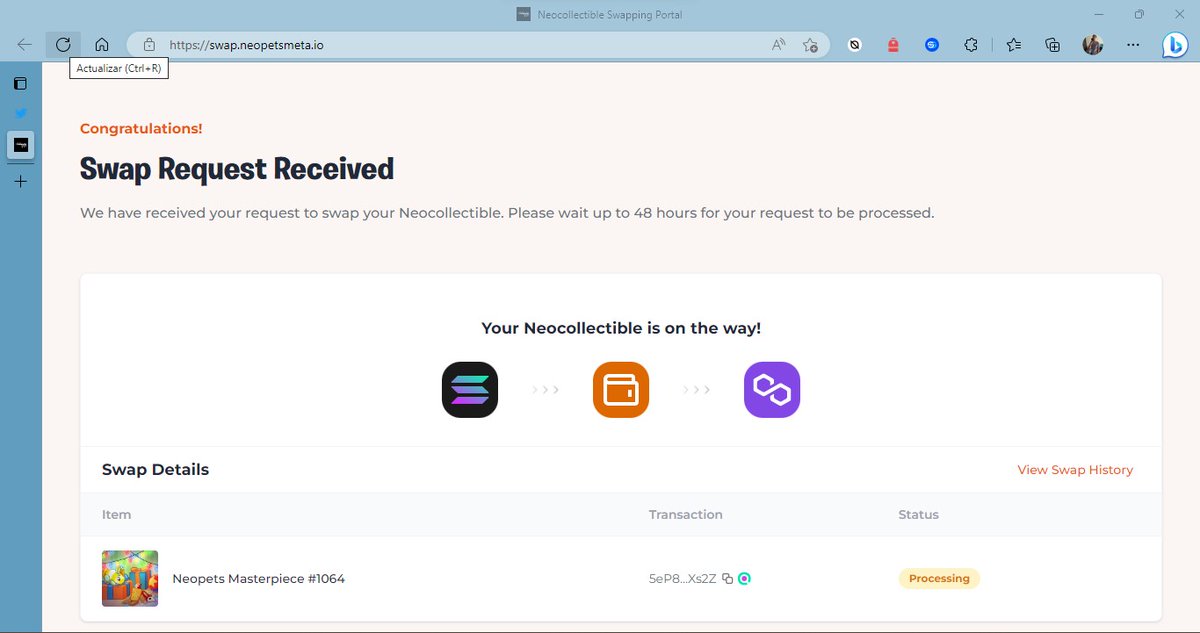Open the browser Settings and more menu
This screenshot has width=1200, height=633.
(x=1133, y=45)
